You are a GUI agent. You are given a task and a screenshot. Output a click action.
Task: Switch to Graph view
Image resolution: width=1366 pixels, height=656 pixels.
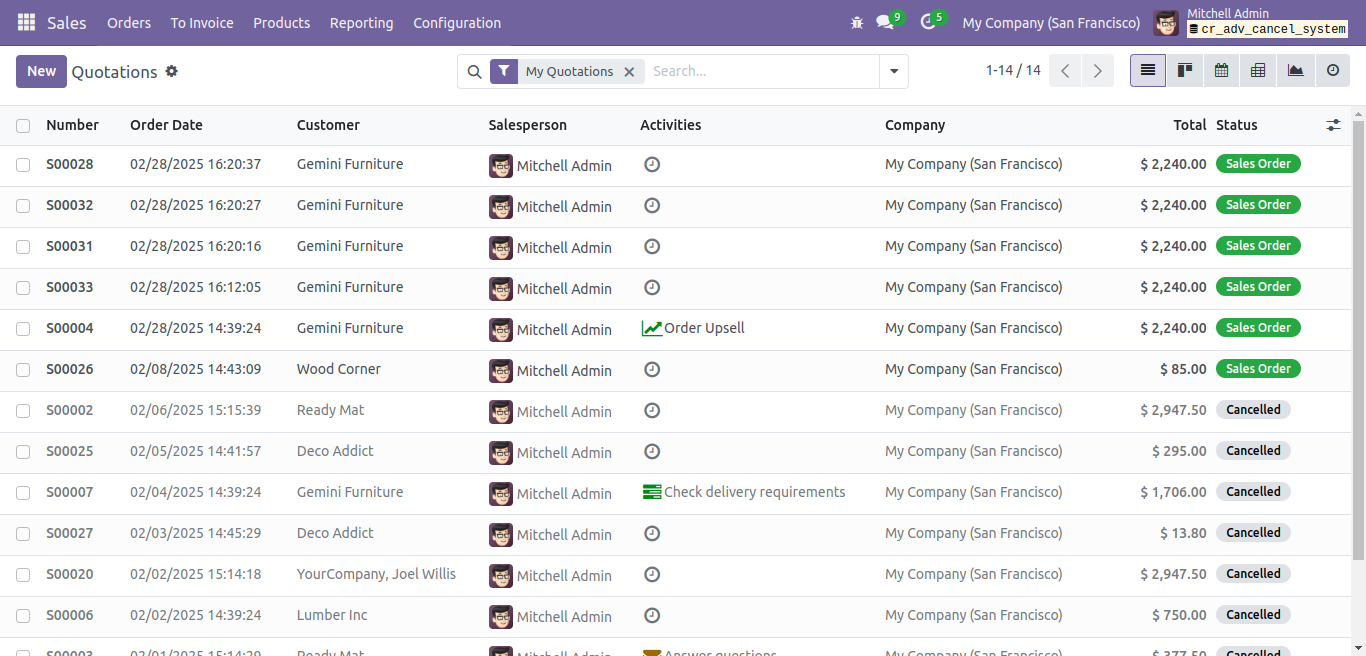[1295, 71]
